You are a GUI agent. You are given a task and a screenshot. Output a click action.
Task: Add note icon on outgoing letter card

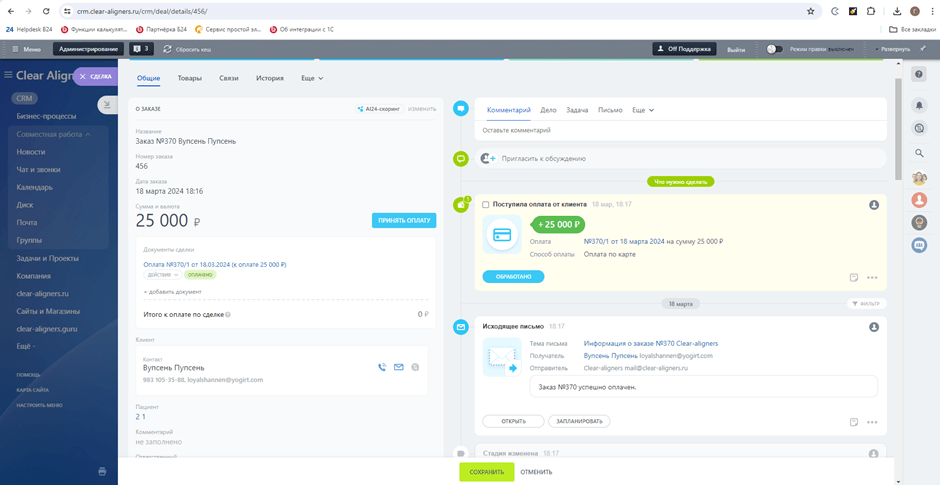pos(854,422)
